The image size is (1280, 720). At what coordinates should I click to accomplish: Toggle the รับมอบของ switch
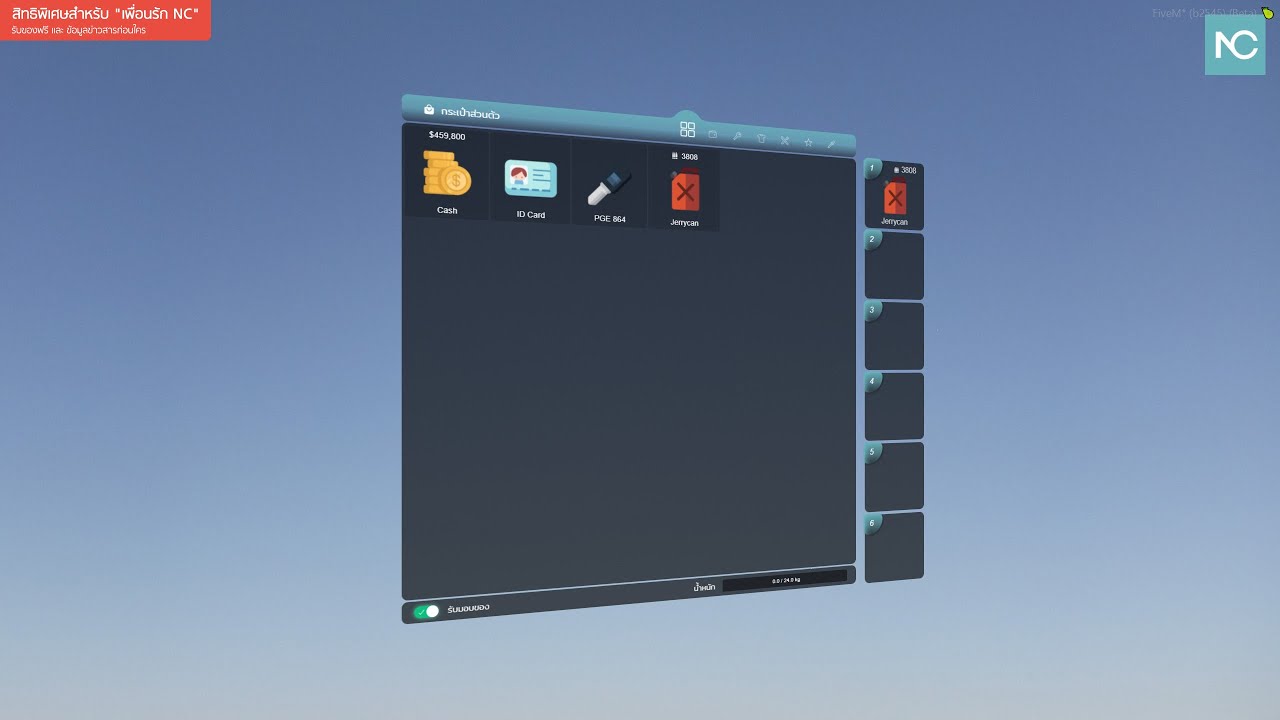point(427,611)
